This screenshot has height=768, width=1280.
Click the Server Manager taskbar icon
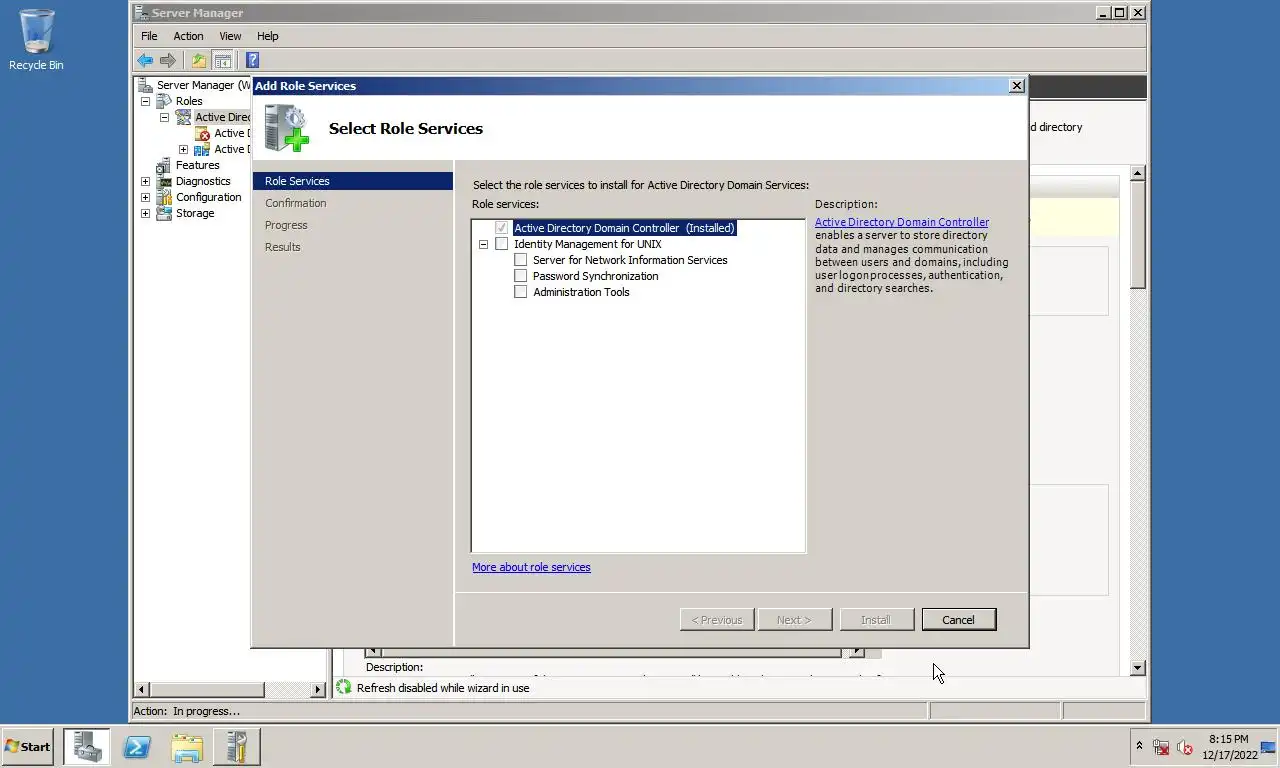pyautogui.click(x=87, y=747)
